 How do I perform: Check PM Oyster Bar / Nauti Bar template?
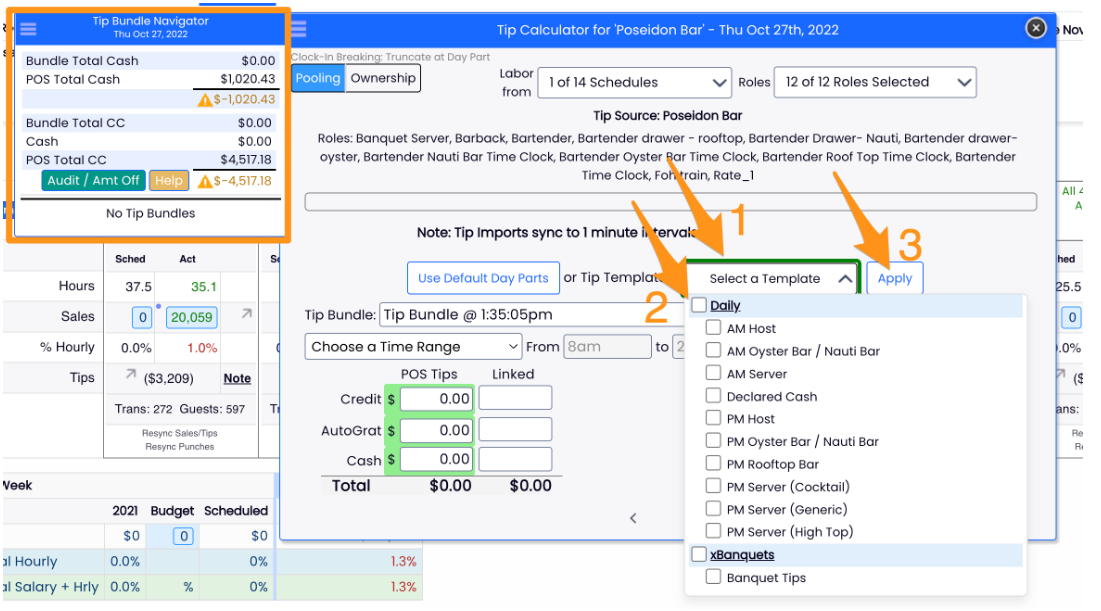[713, 440]
